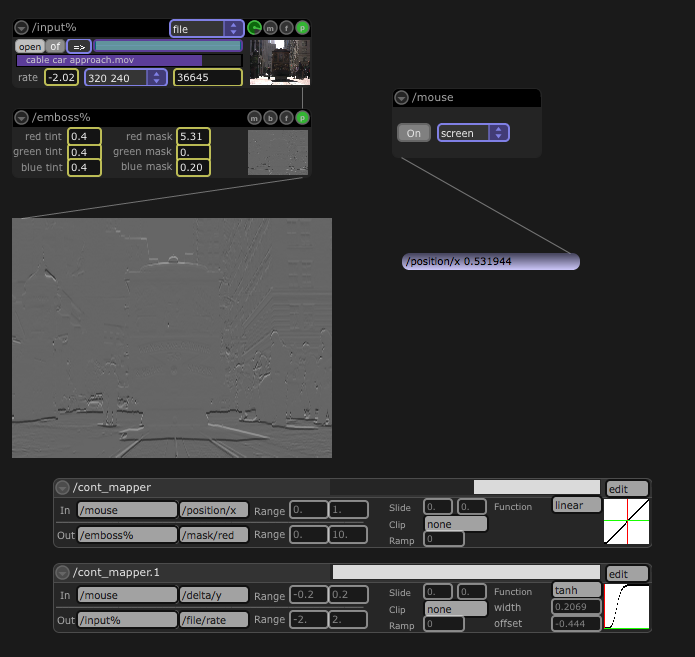Toggle mute (m) on /emboss% module
Screen dimensions: 695x657
[255, 118]
